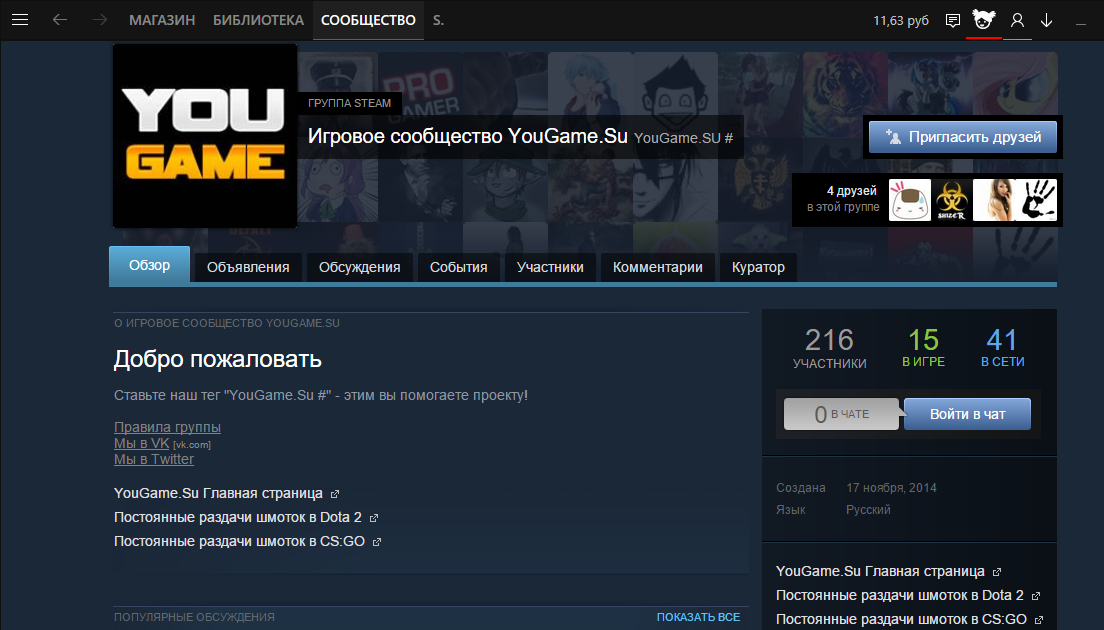
Task: Go back with the left arrow
Action: [60, 20]
